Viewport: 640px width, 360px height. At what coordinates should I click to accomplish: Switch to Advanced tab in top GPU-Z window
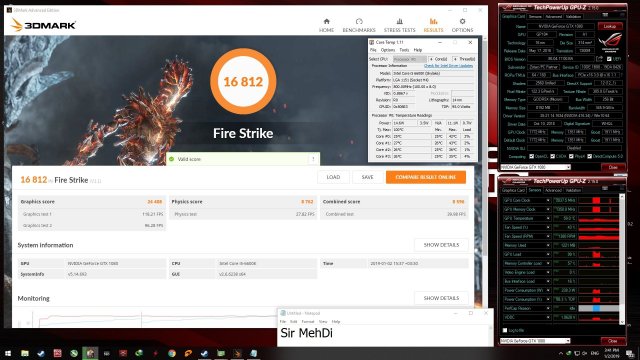click(553, 17)
